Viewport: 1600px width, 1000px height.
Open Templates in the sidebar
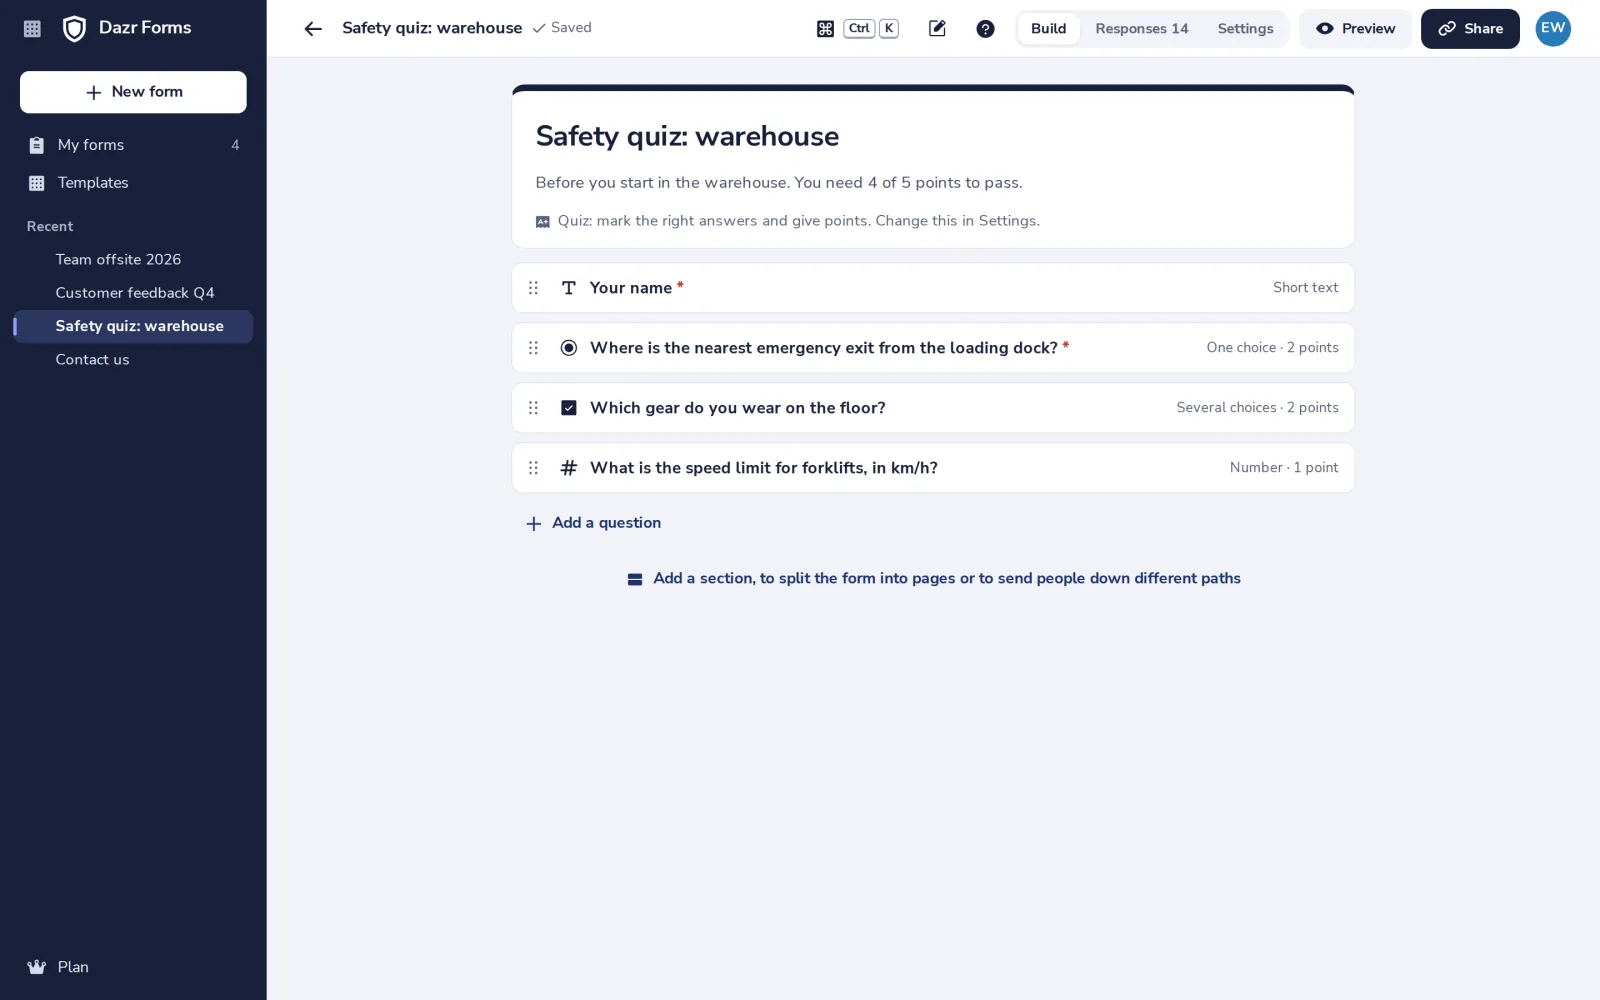click(133, 183)
